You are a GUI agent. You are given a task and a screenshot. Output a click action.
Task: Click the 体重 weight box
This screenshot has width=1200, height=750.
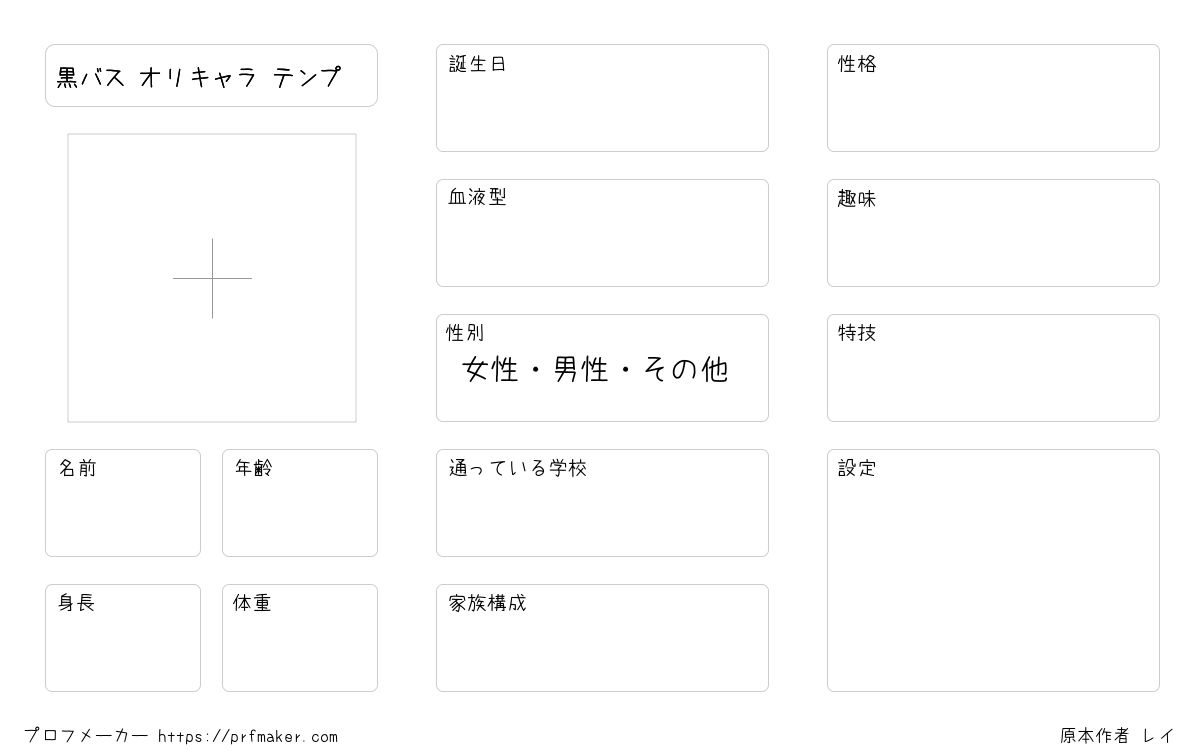point(300,638)
